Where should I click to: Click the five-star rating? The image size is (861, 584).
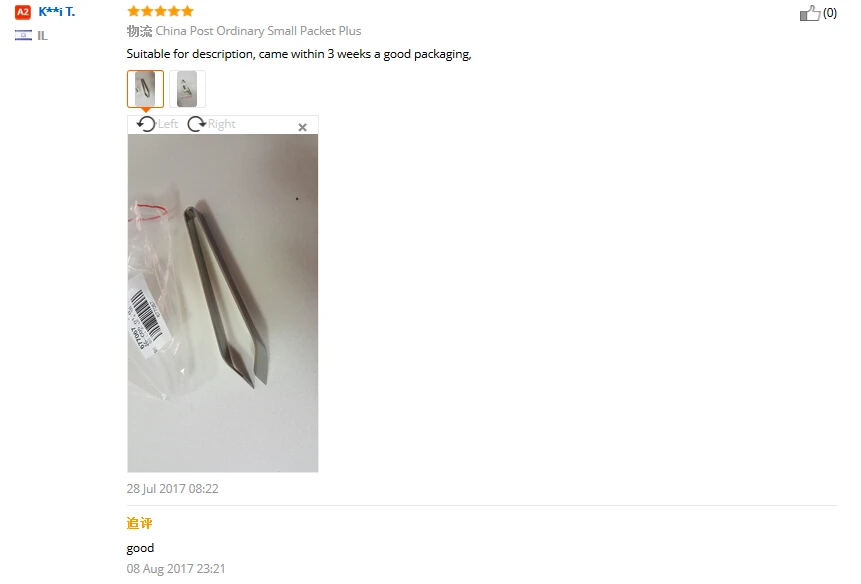(160, 11)
